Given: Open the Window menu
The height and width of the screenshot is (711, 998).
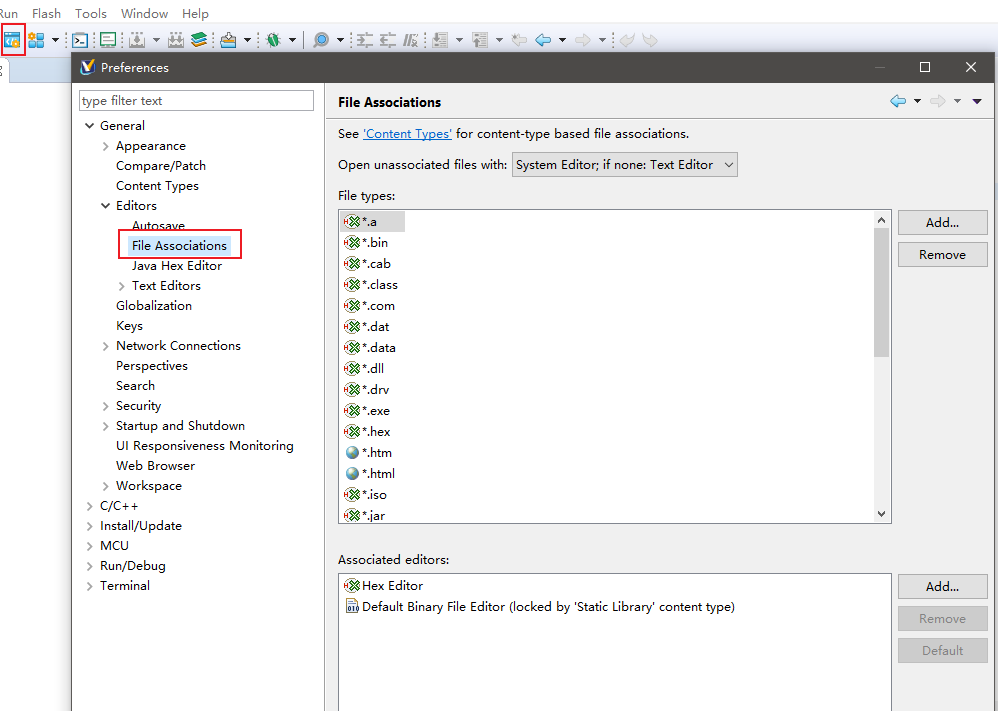Looking at the screenshot, I should coord(144,13).
